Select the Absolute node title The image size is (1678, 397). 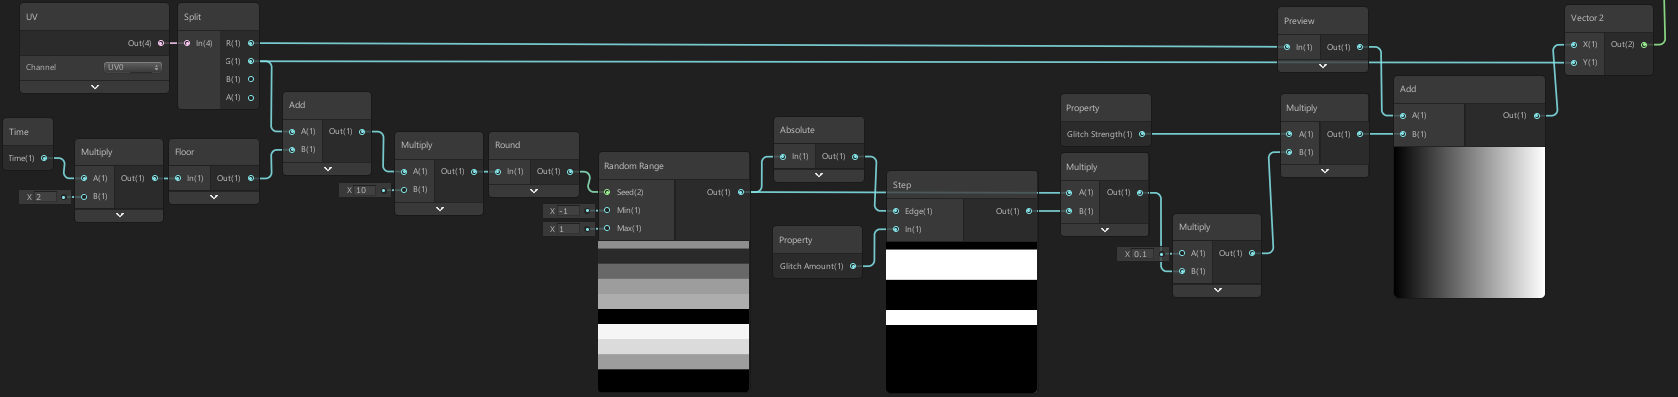point(797,130)
